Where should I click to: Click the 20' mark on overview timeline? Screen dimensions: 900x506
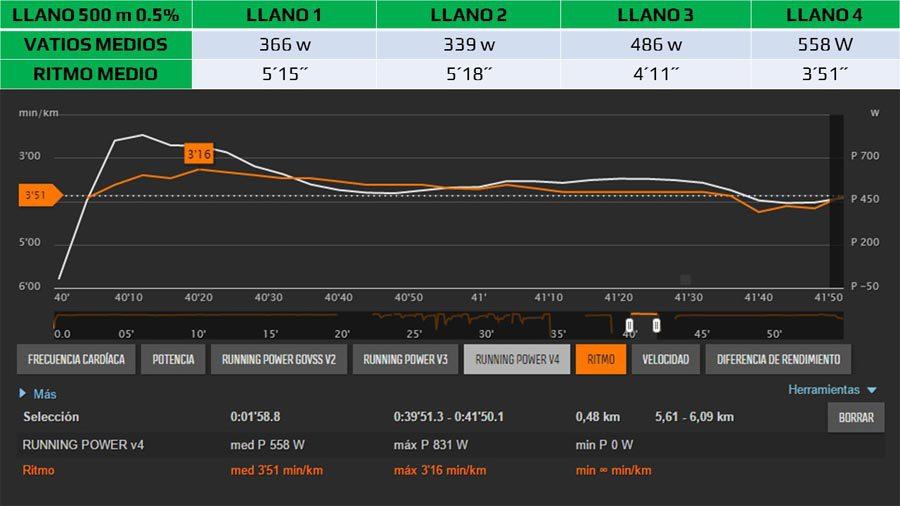click(x=342, y=334)
